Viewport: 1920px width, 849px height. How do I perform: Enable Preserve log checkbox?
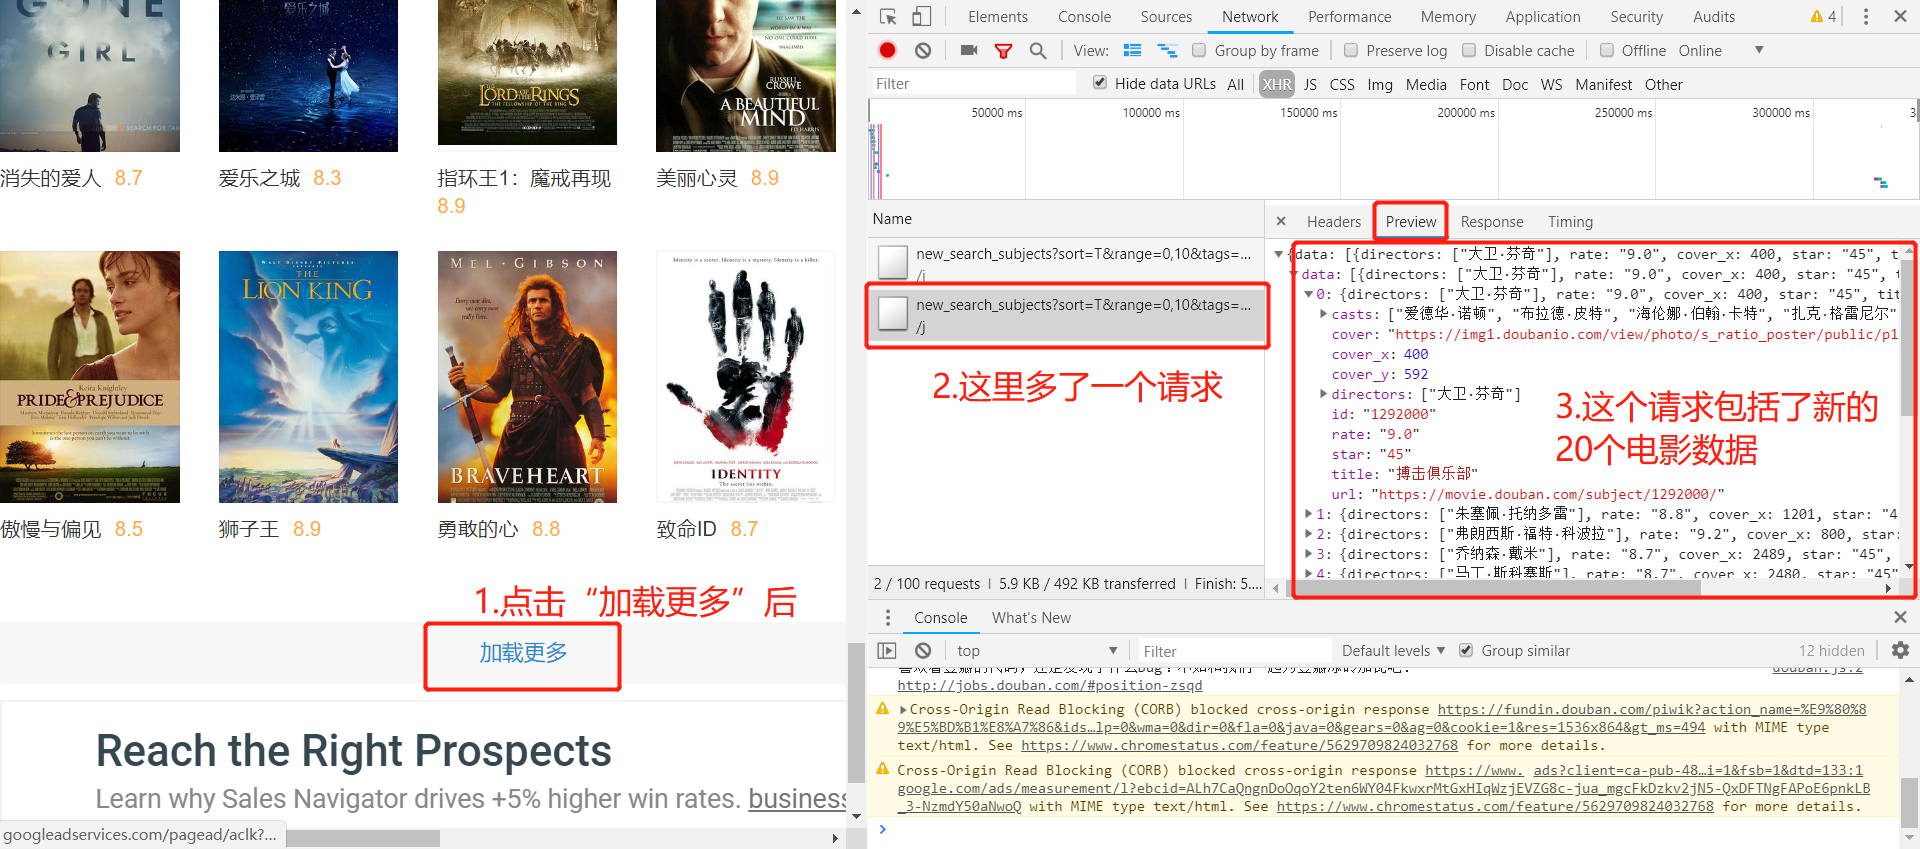point(1351,50)
